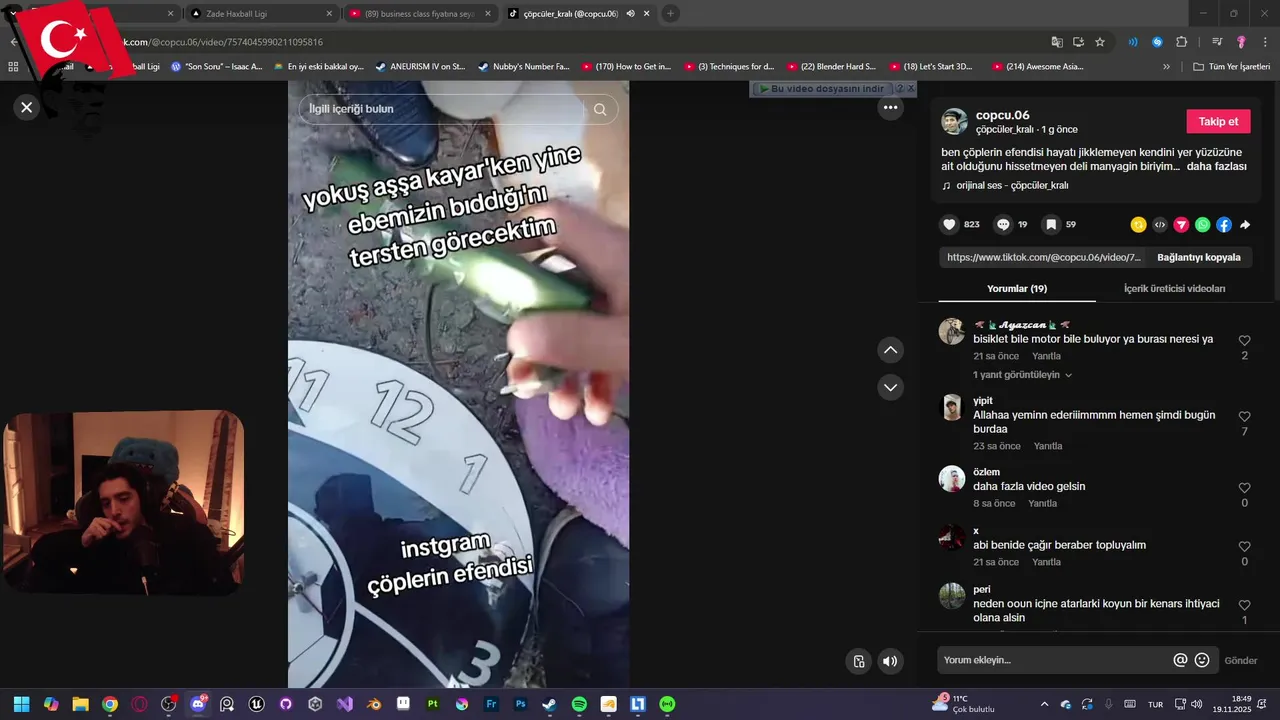Open Steam from the taskbar
Screen dimensions: 1280x720
pyautogui.click(x=550, y=704)
